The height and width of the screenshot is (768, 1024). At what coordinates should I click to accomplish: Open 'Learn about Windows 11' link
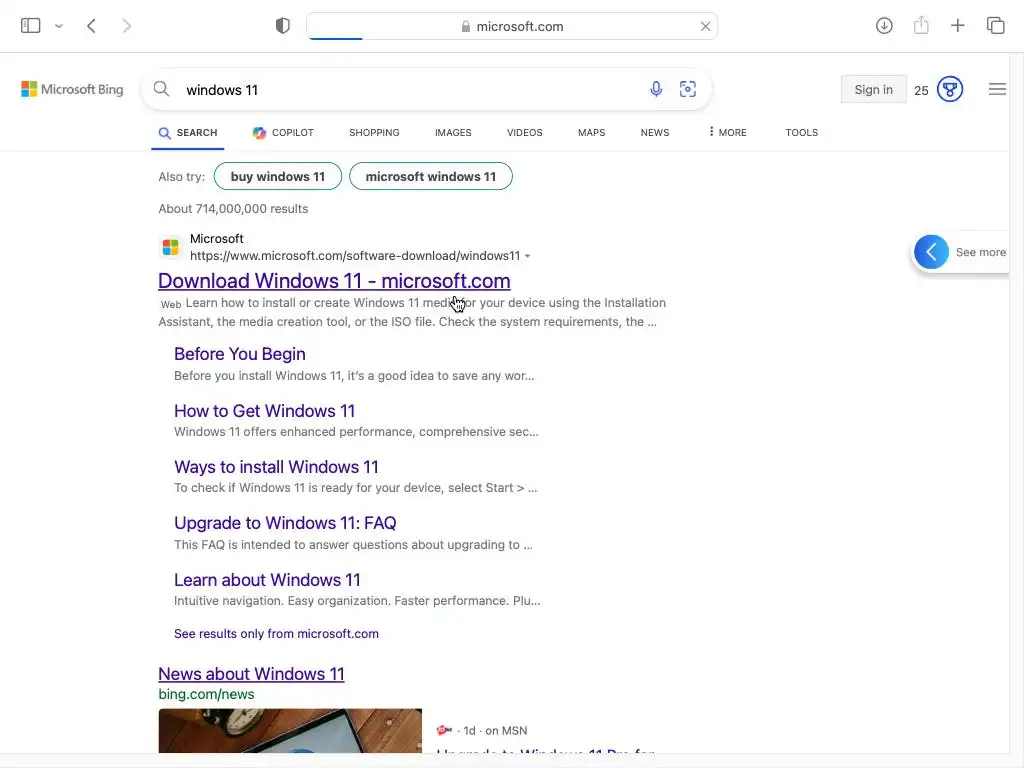267,580
